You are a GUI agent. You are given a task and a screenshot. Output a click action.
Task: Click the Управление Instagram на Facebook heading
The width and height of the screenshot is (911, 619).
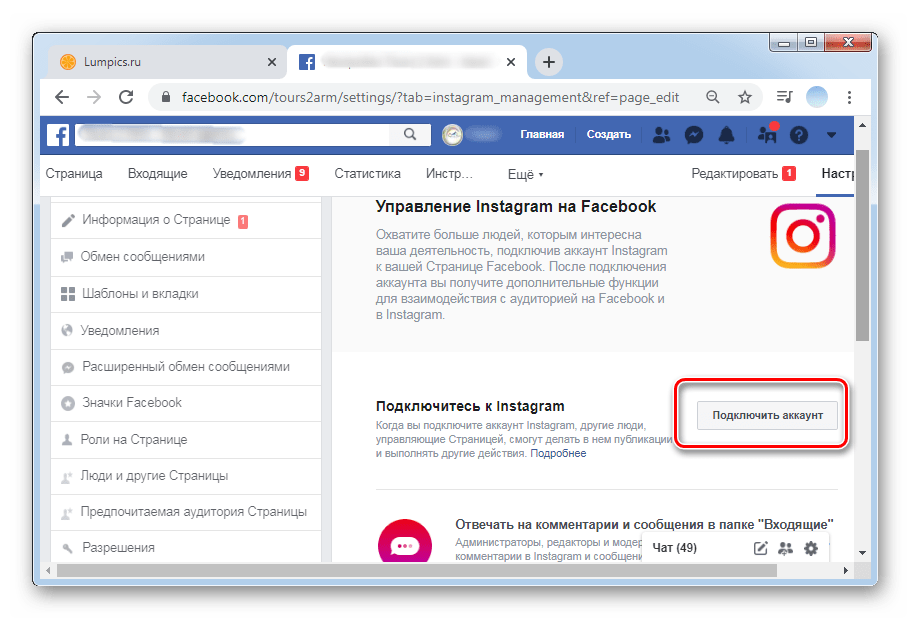click(x=515, y=207)
